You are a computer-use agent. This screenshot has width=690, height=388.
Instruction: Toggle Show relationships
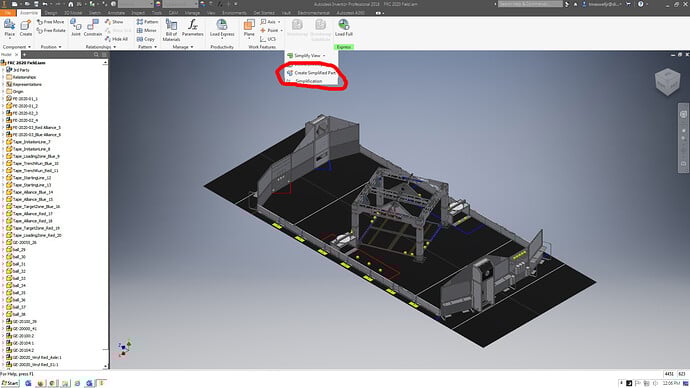click(x=114, y=22)
